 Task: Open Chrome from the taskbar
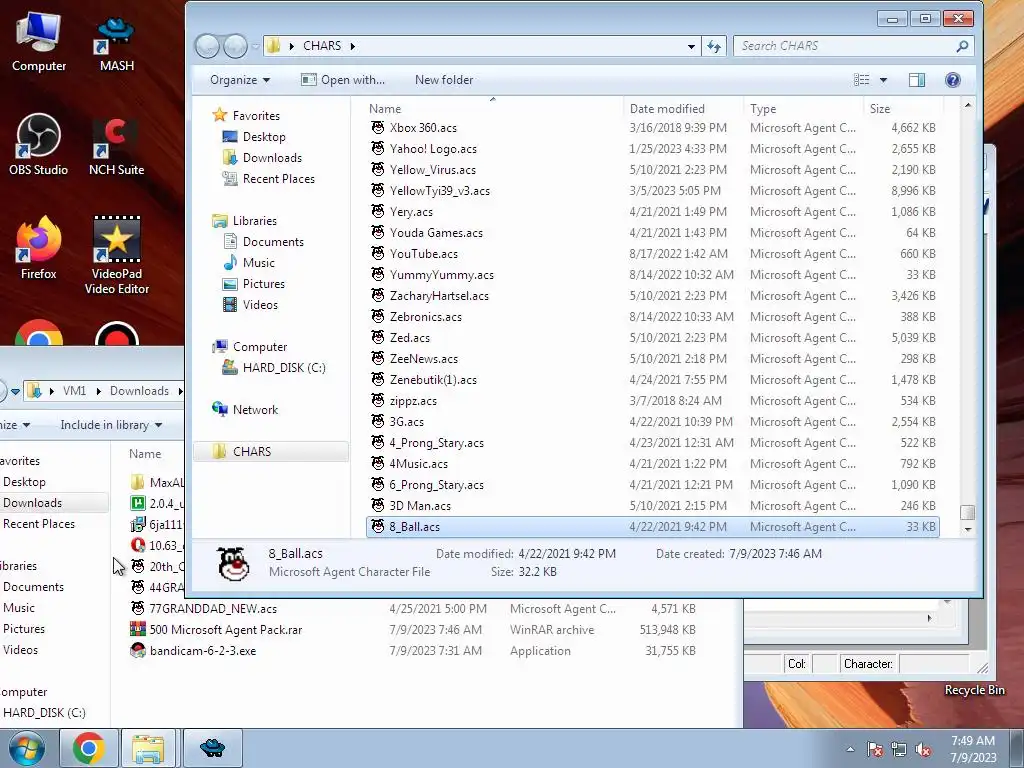[x=89, y=748]
